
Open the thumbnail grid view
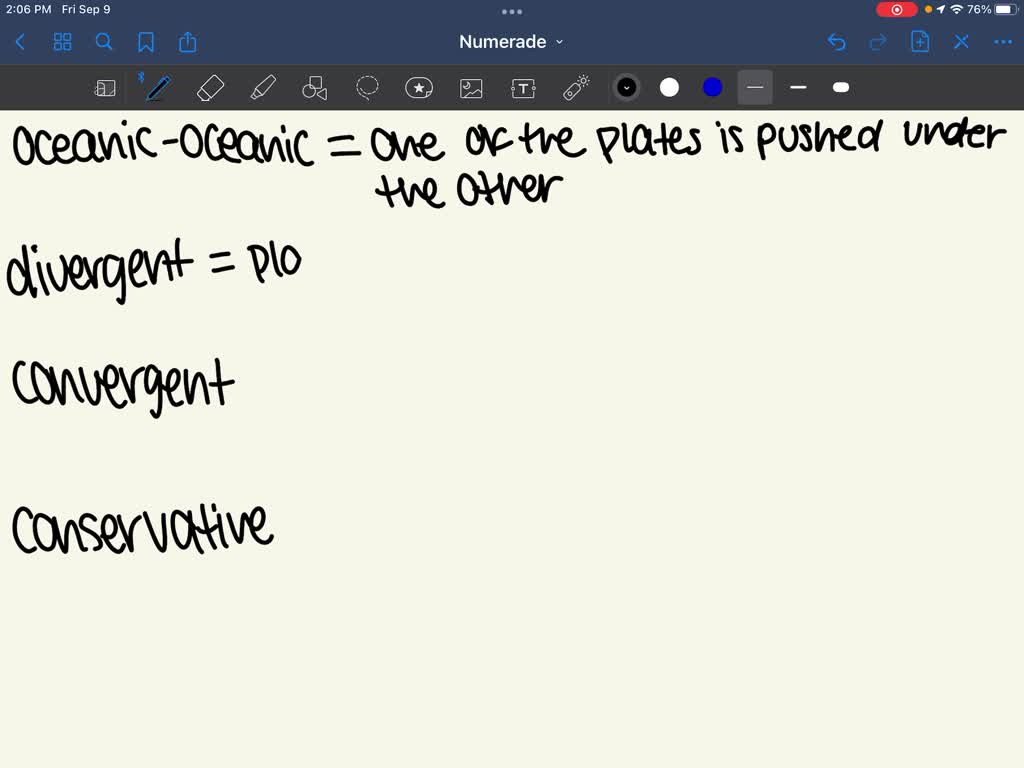pyautogui.click(x=63, y=42)
